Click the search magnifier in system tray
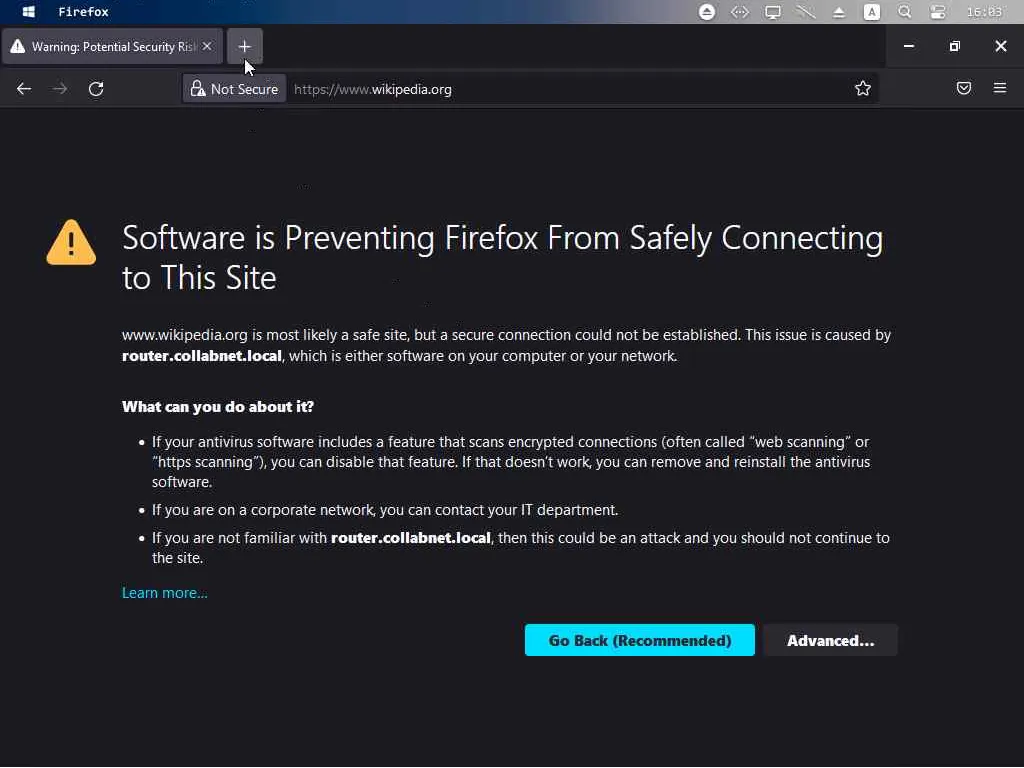Screen dimensions: 1024x768 [905, 12]
